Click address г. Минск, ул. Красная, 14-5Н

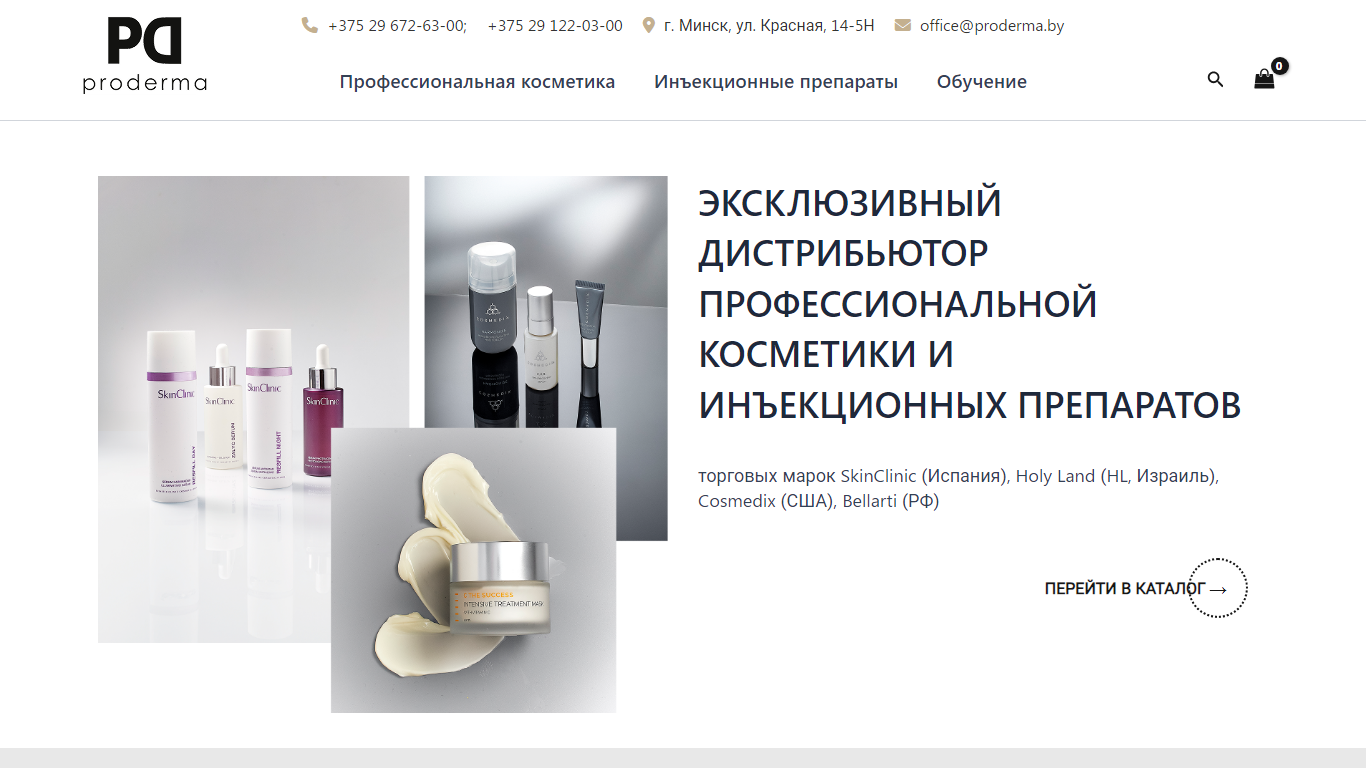click(769, 26)
